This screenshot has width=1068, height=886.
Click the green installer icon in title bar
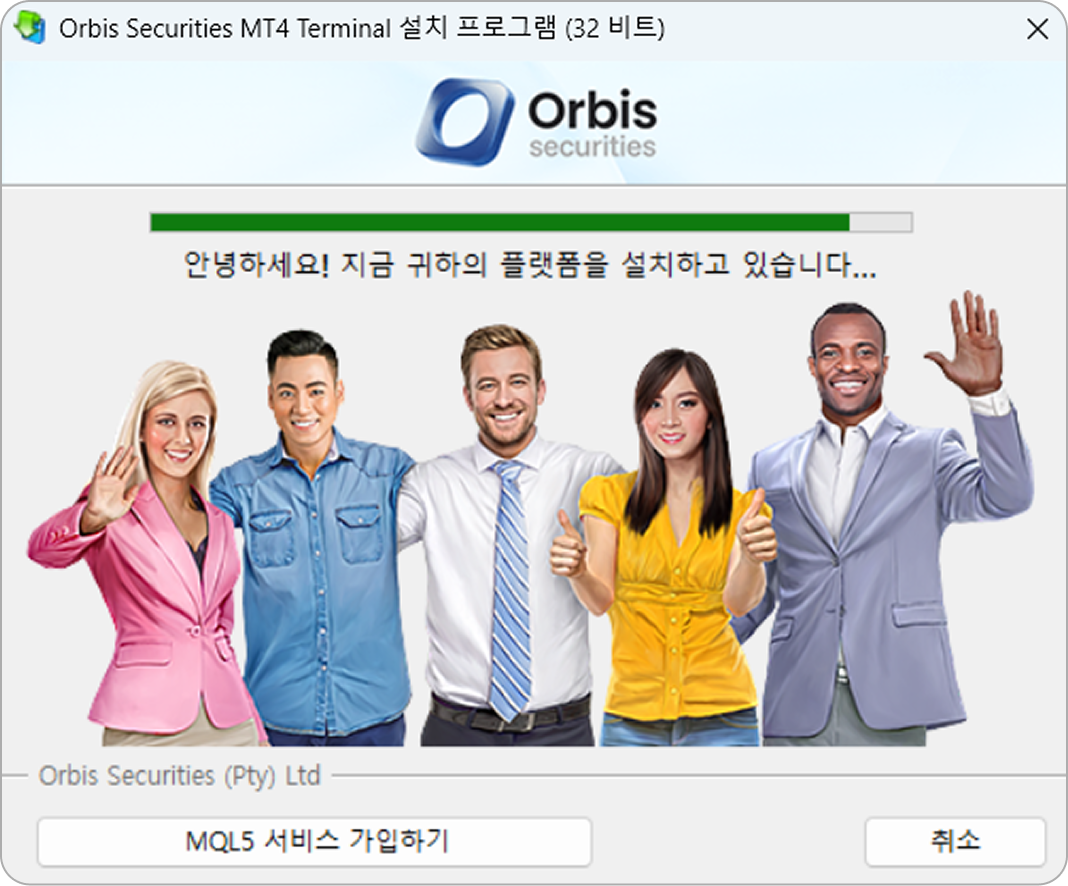(x=30, y=29)
